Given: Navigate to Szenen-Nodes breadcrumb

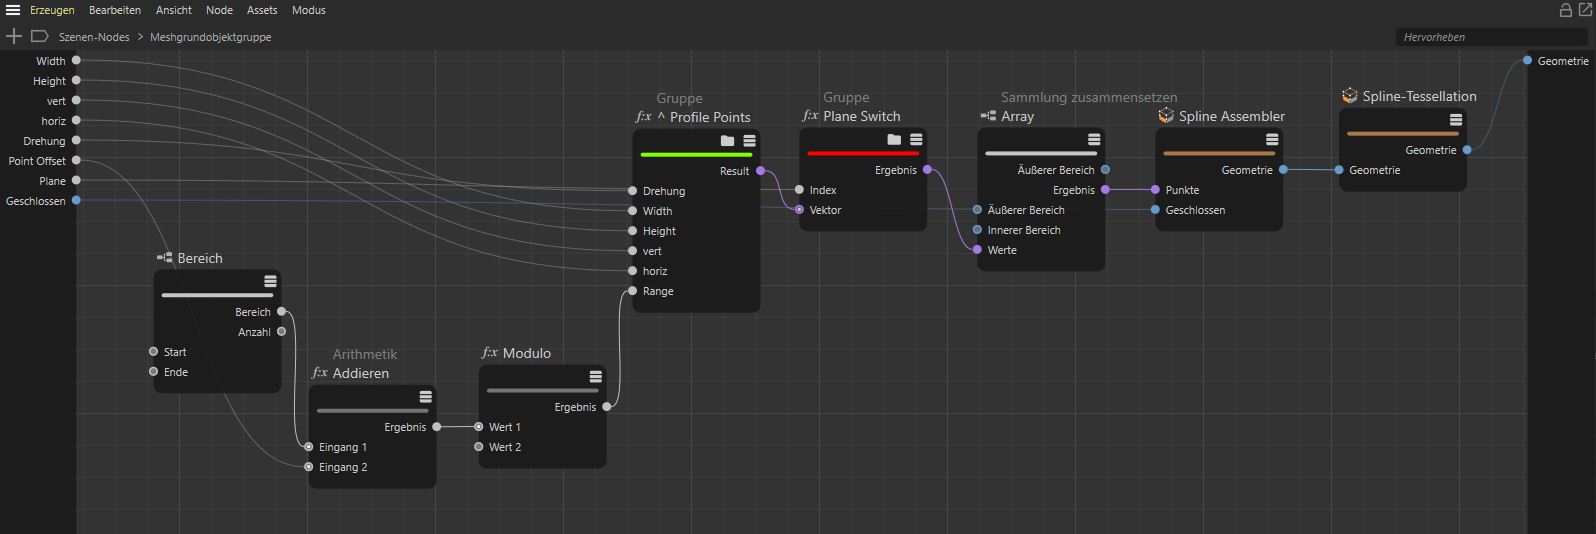Looking at the screenshot, I should (x=94, y=37).
